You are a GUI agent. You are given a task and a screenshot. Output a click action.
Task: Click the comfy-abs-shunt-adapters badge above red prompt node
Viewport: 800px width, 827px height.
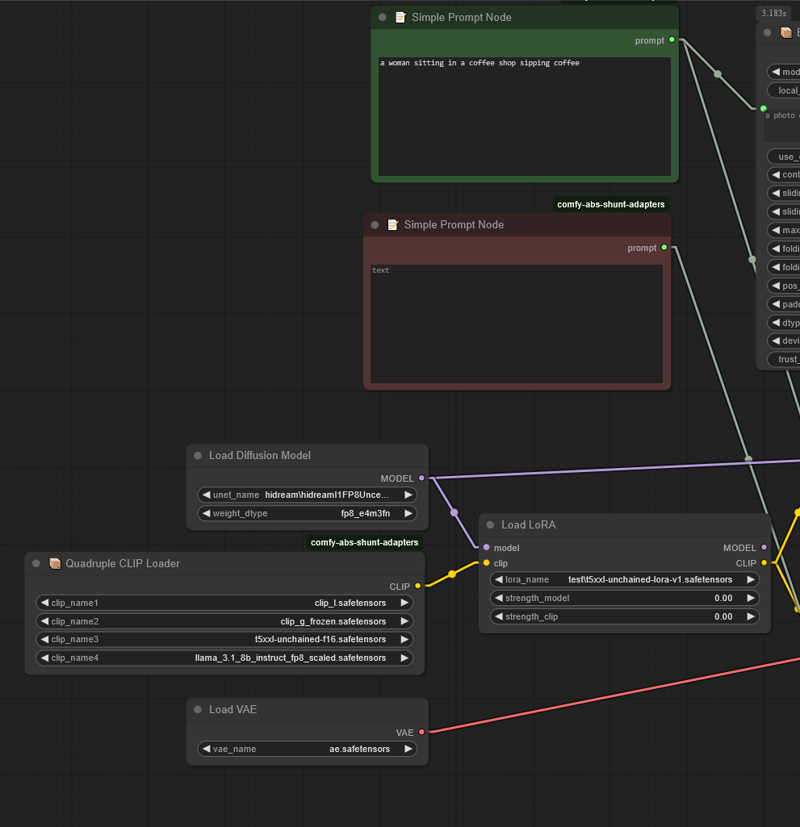click(x=611, y=204)
